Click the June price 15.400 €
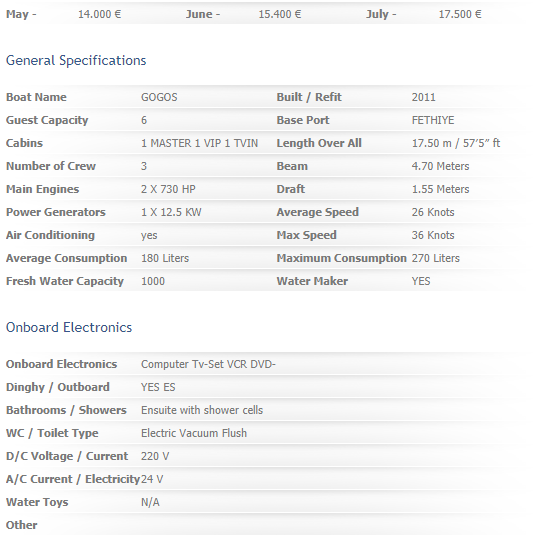This screenshot has height=537, width=533. [280, 14]
